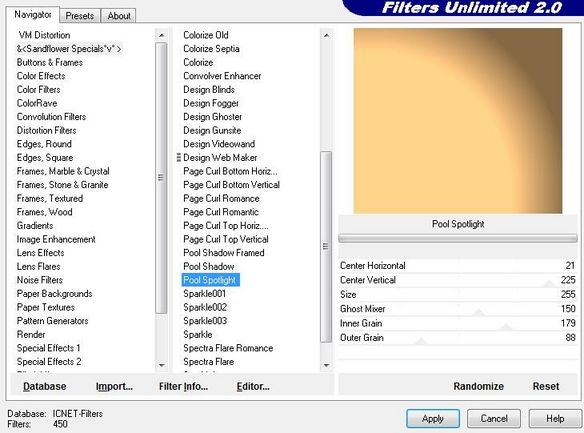Choose Design Web Maker filter
This screenshot has height=433, width=584.
coord(220,157)
